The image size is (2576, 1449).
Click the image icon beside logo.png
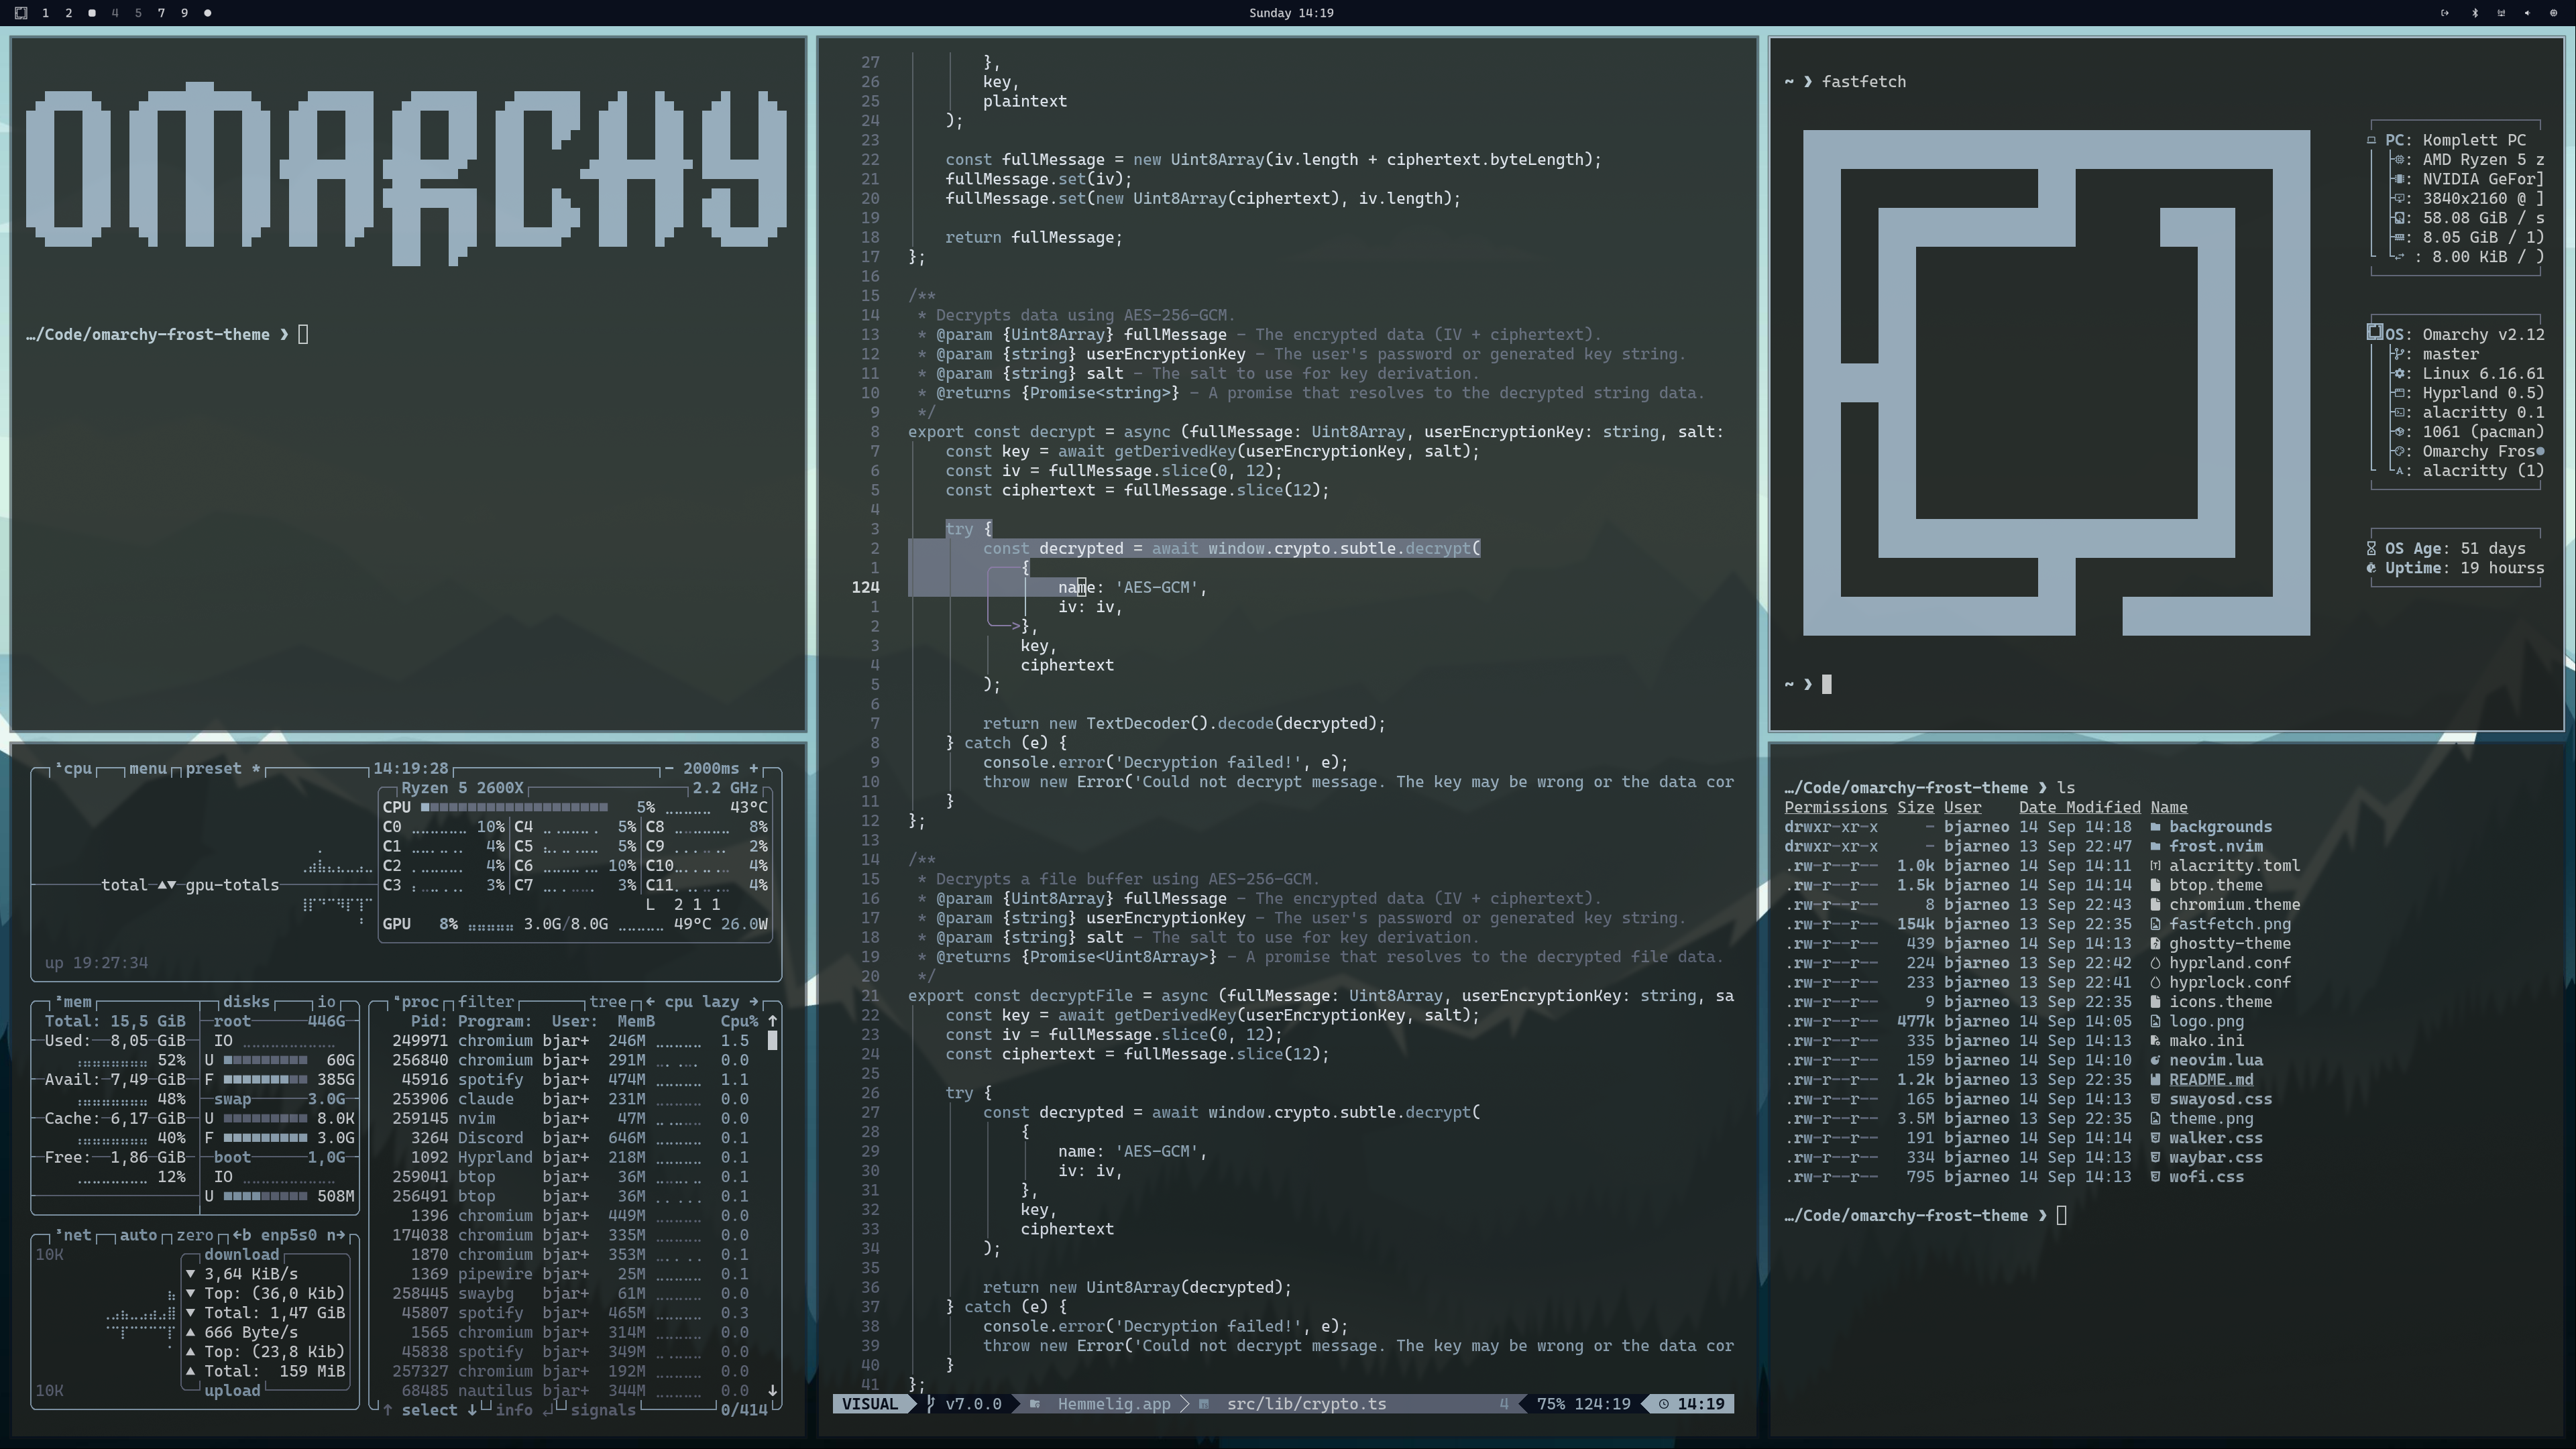(x=2155, y=1021)
